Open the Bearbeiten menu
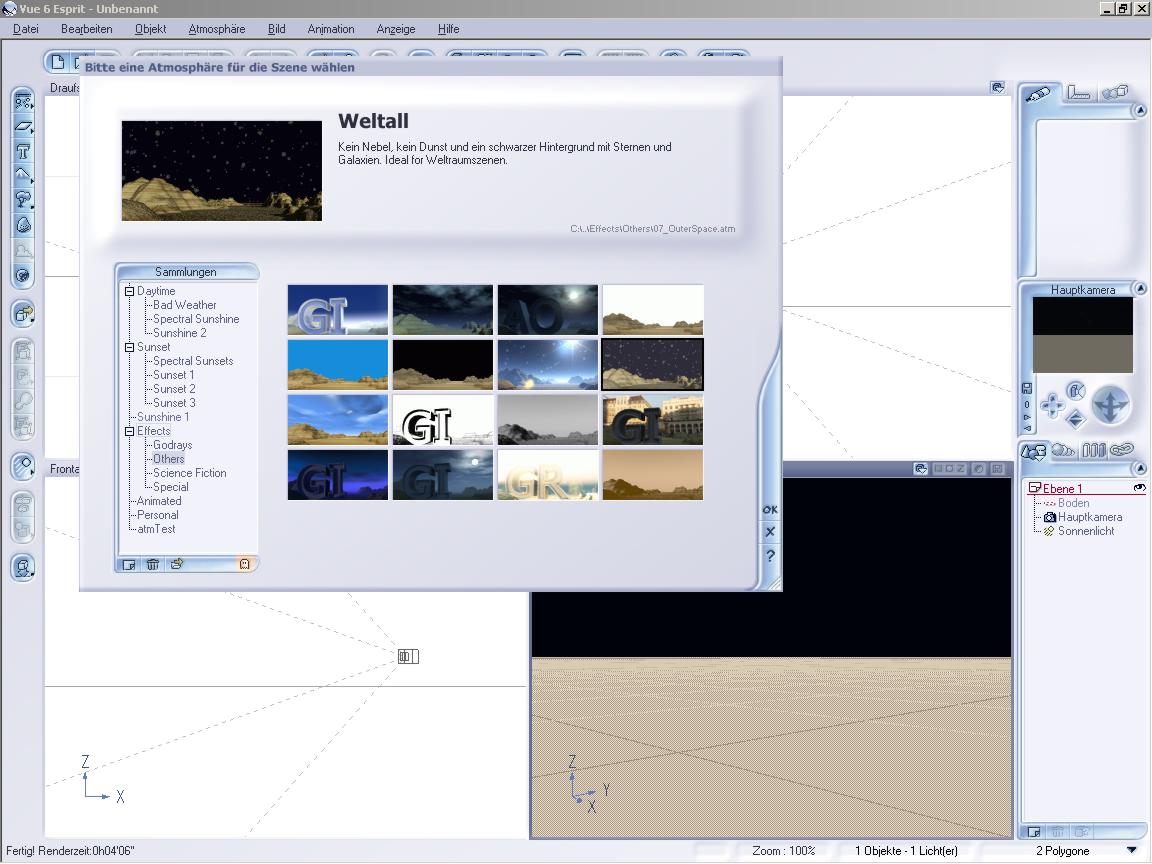 tap(87, 29)
